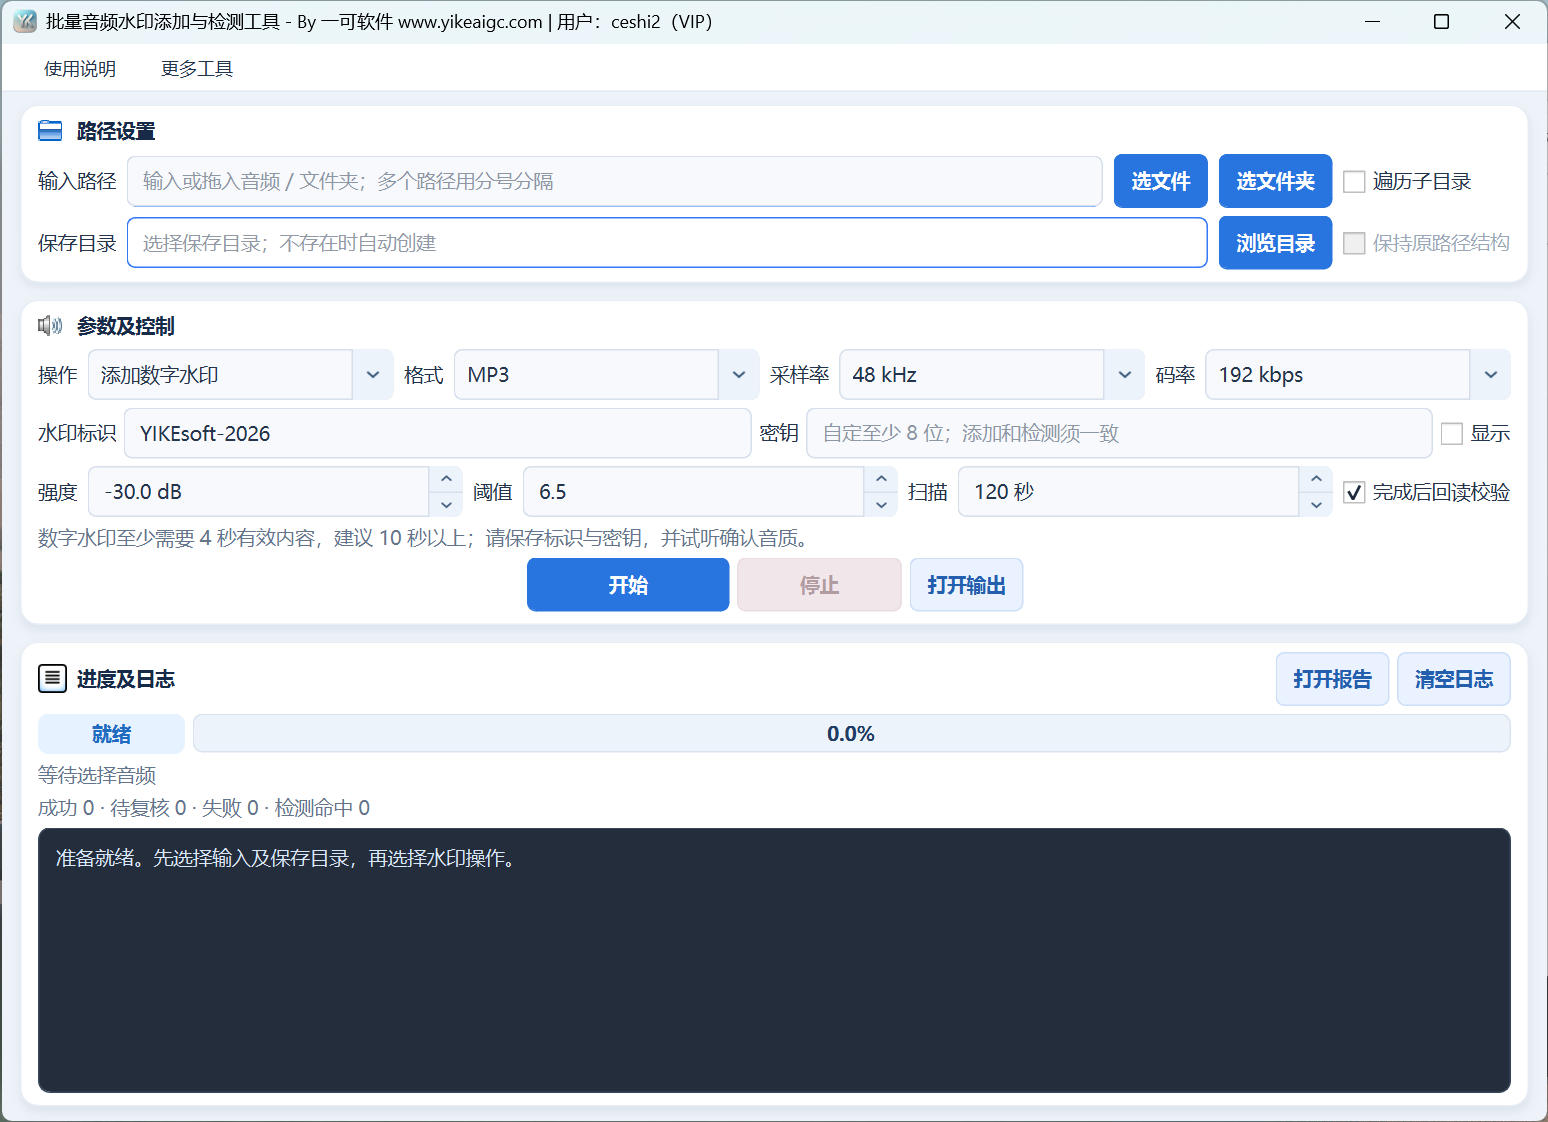Viewport: 1548px width, 1122px height.
Task: Maximize the application window
Action: [1441, 22]
